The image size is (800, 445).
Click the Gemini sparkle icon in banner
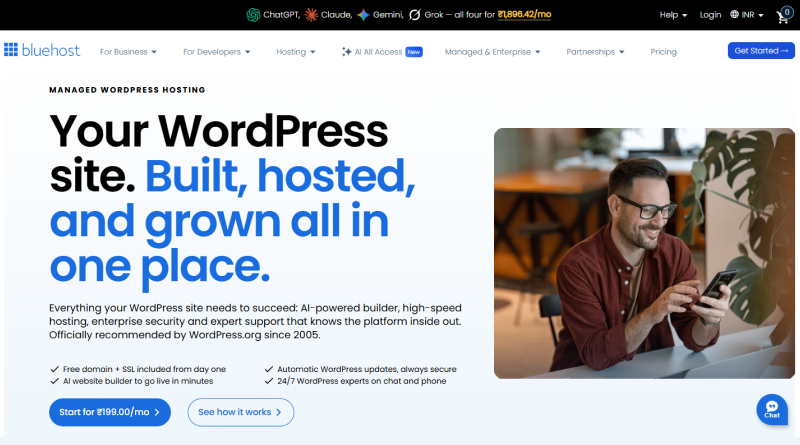pyautogui.click(x=363, y=15)
